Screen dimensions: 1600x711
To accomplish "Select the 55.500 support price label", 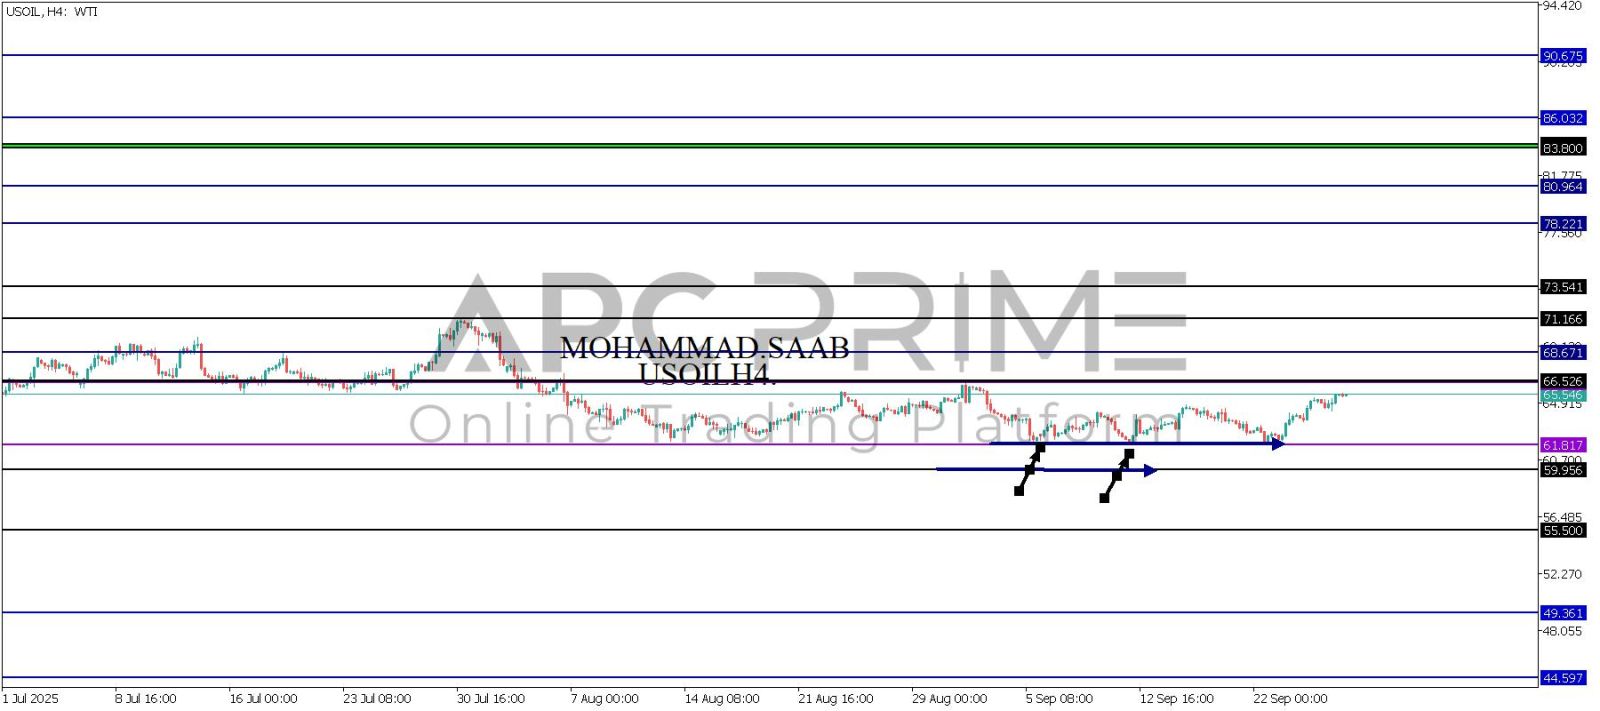I will point(1562,531).
